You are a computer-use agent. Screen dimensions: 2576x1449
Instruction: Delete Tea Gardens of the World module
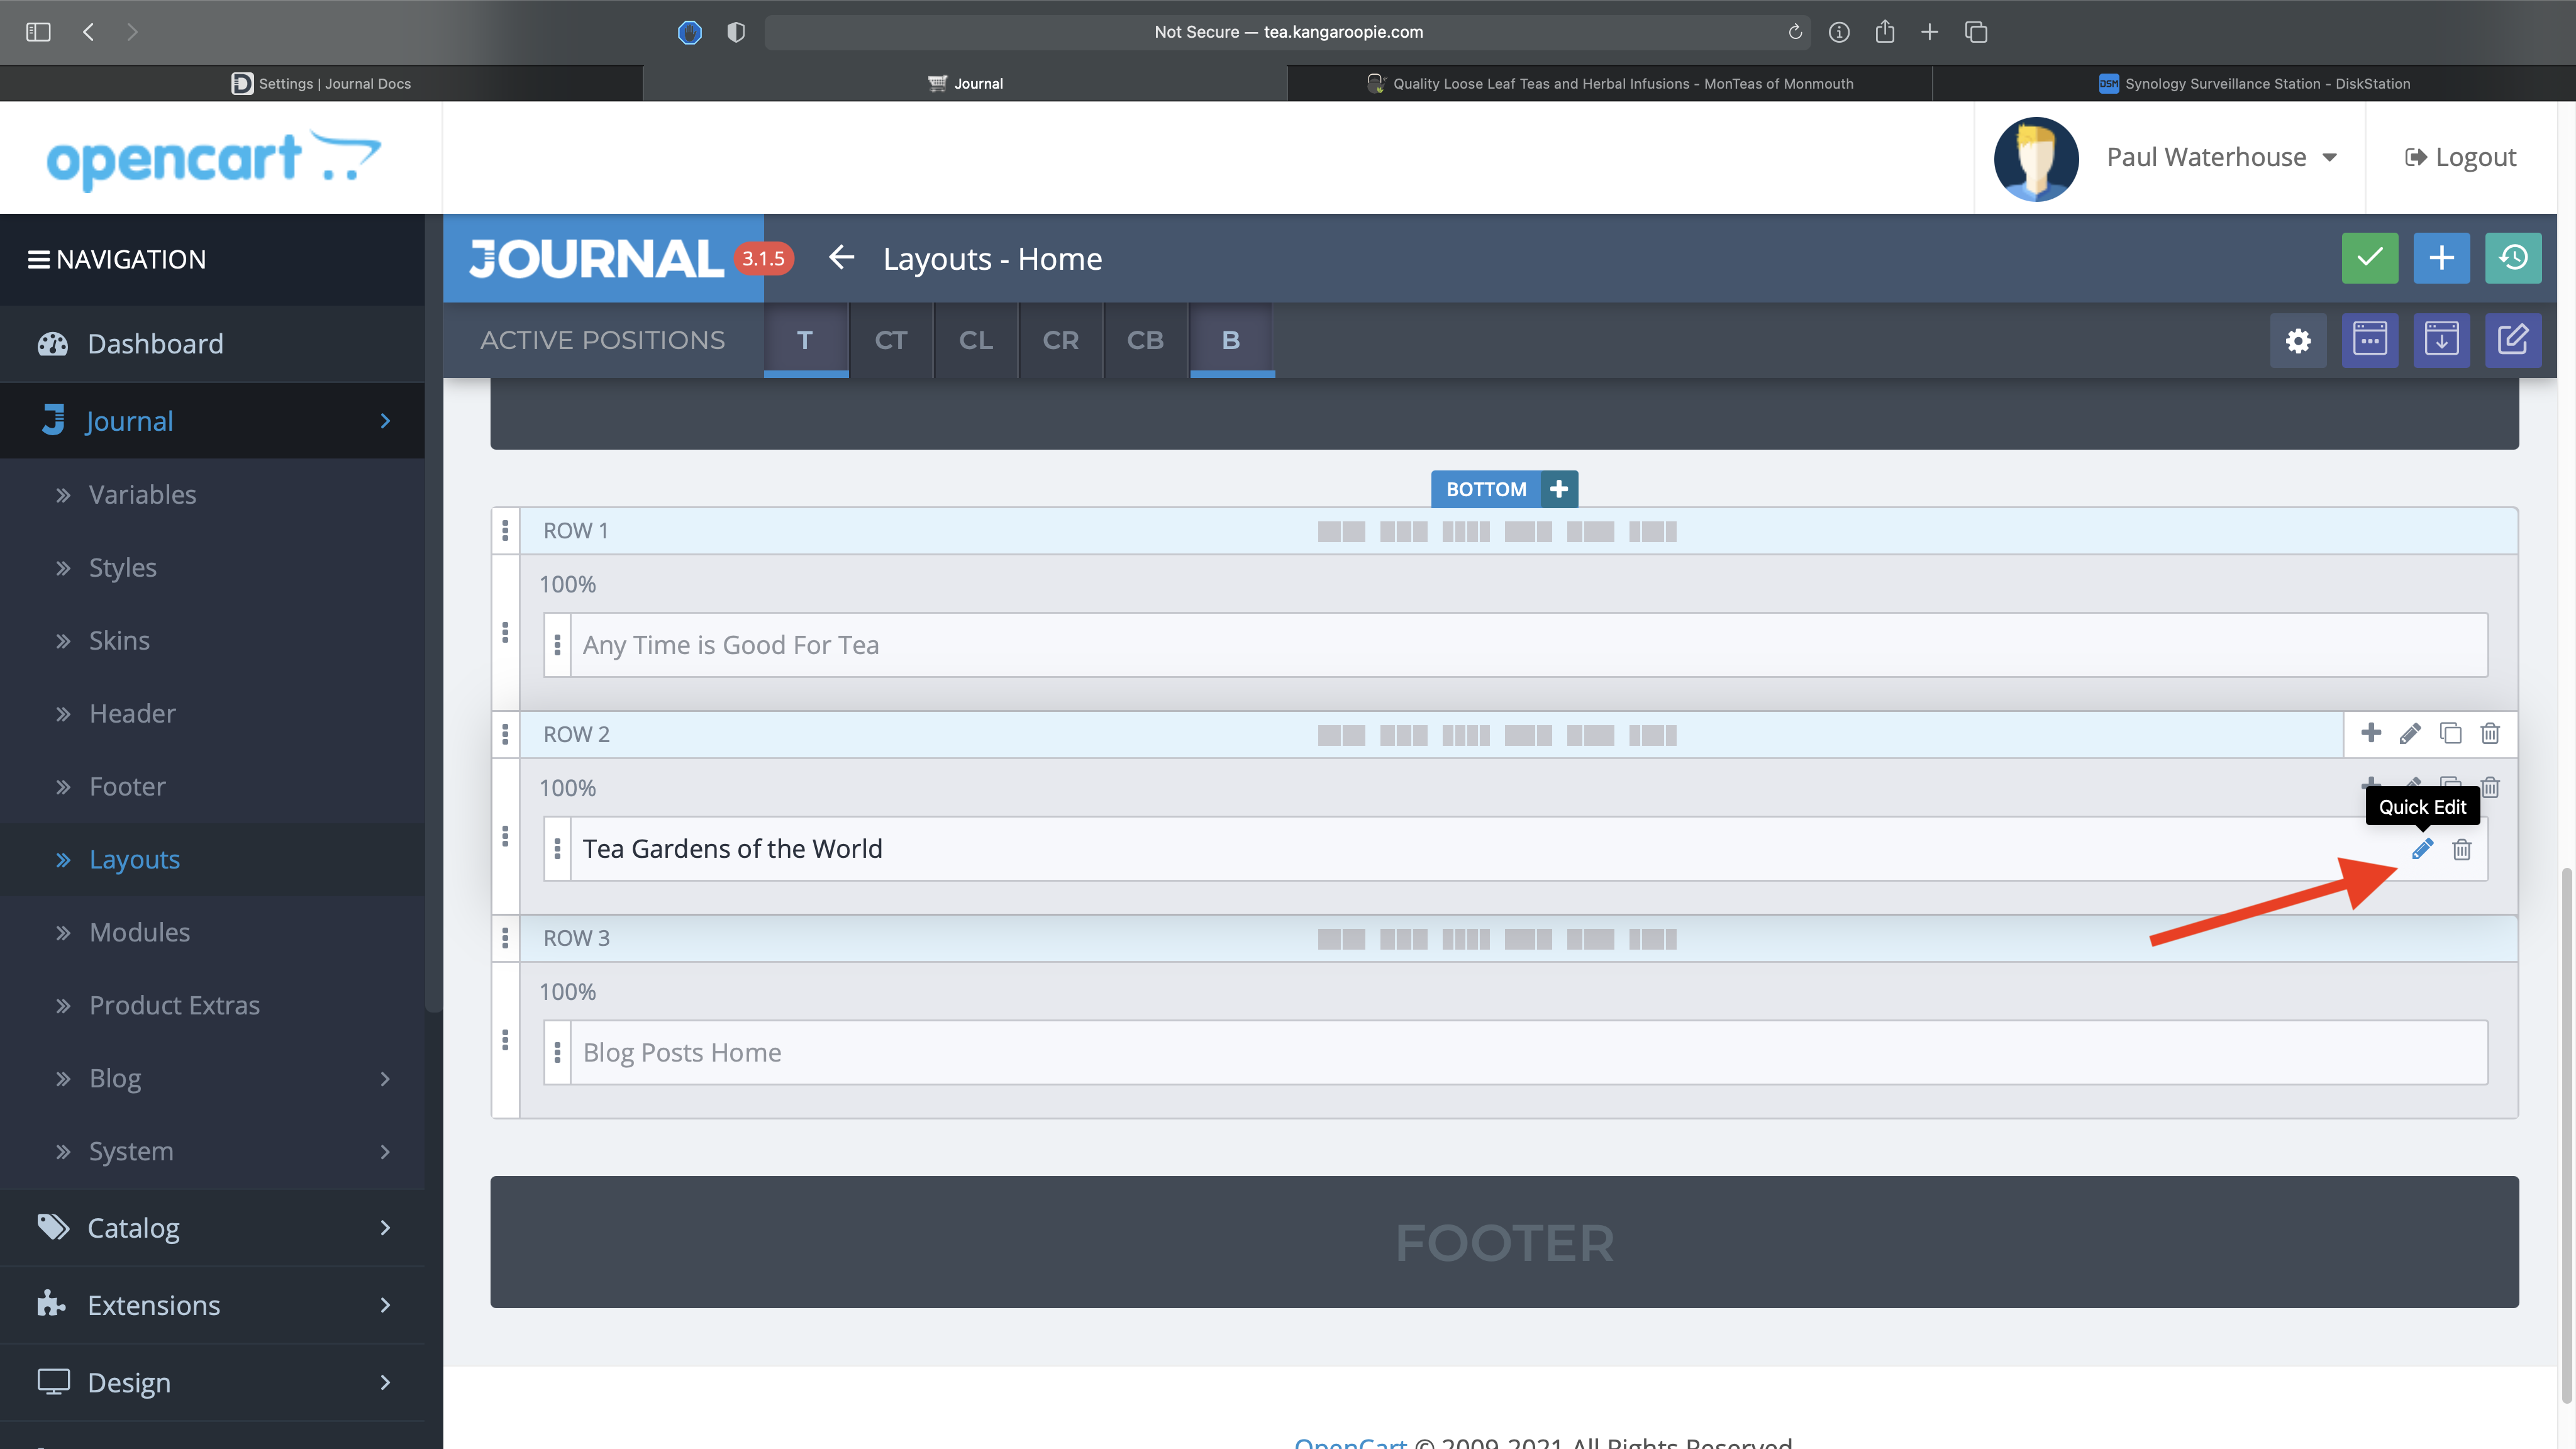(x=2461, y=850)
